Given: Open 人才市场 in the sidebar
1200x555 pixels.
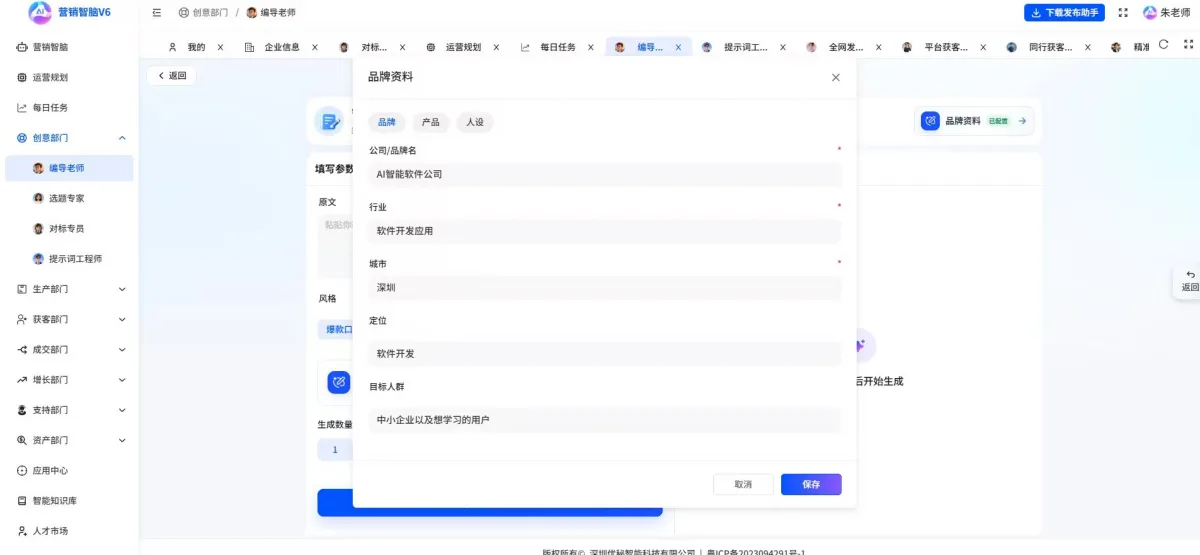Looking at the screenshot, I should [69, 531].
